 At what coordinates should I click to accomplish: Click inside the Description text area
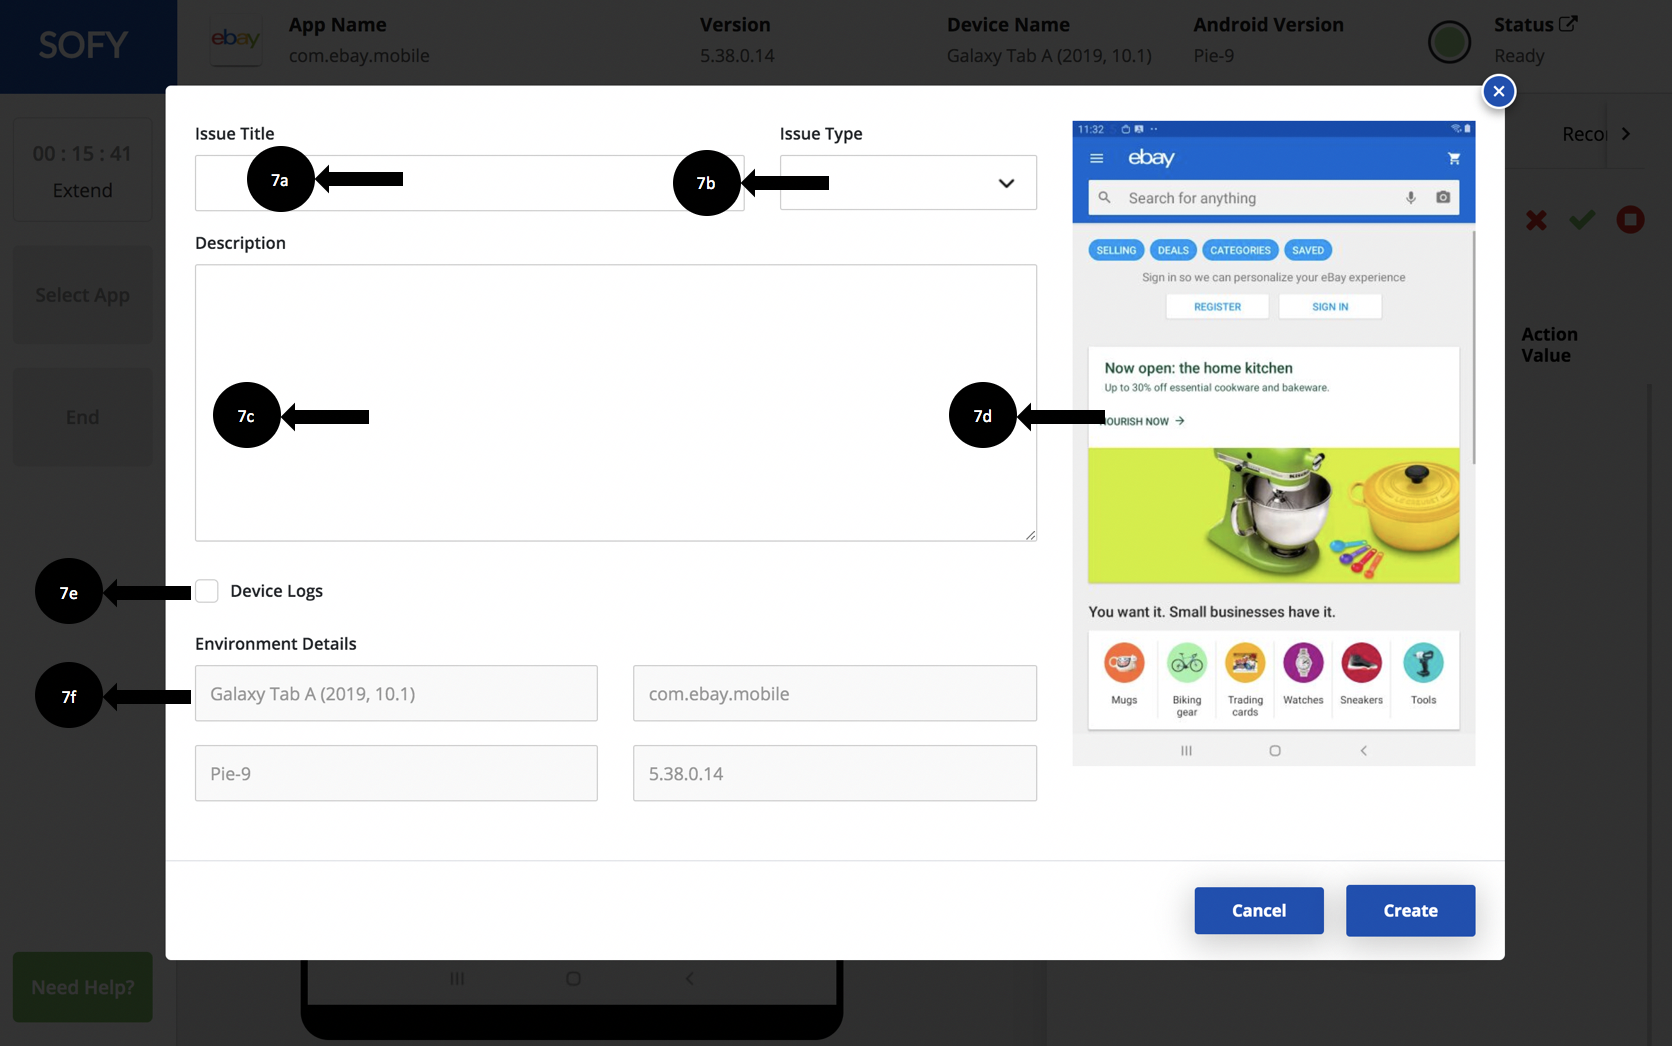click(x=616, y=403)
